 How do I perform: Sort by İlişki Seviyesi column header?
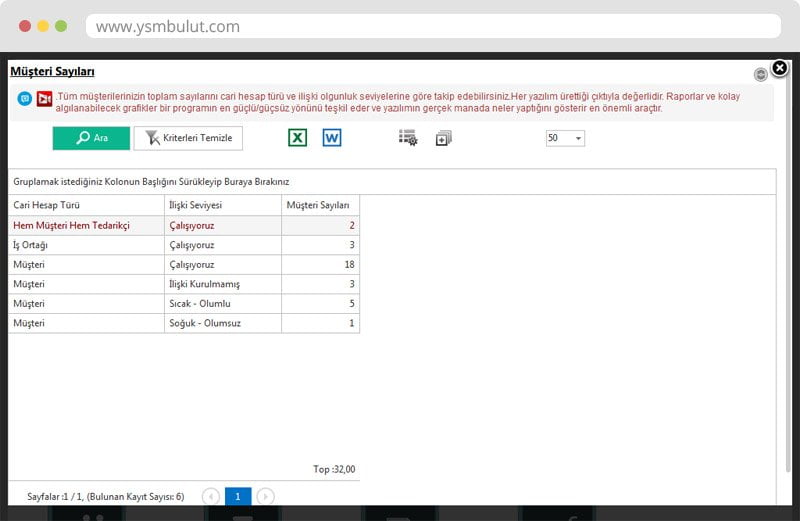click(222, 205)
